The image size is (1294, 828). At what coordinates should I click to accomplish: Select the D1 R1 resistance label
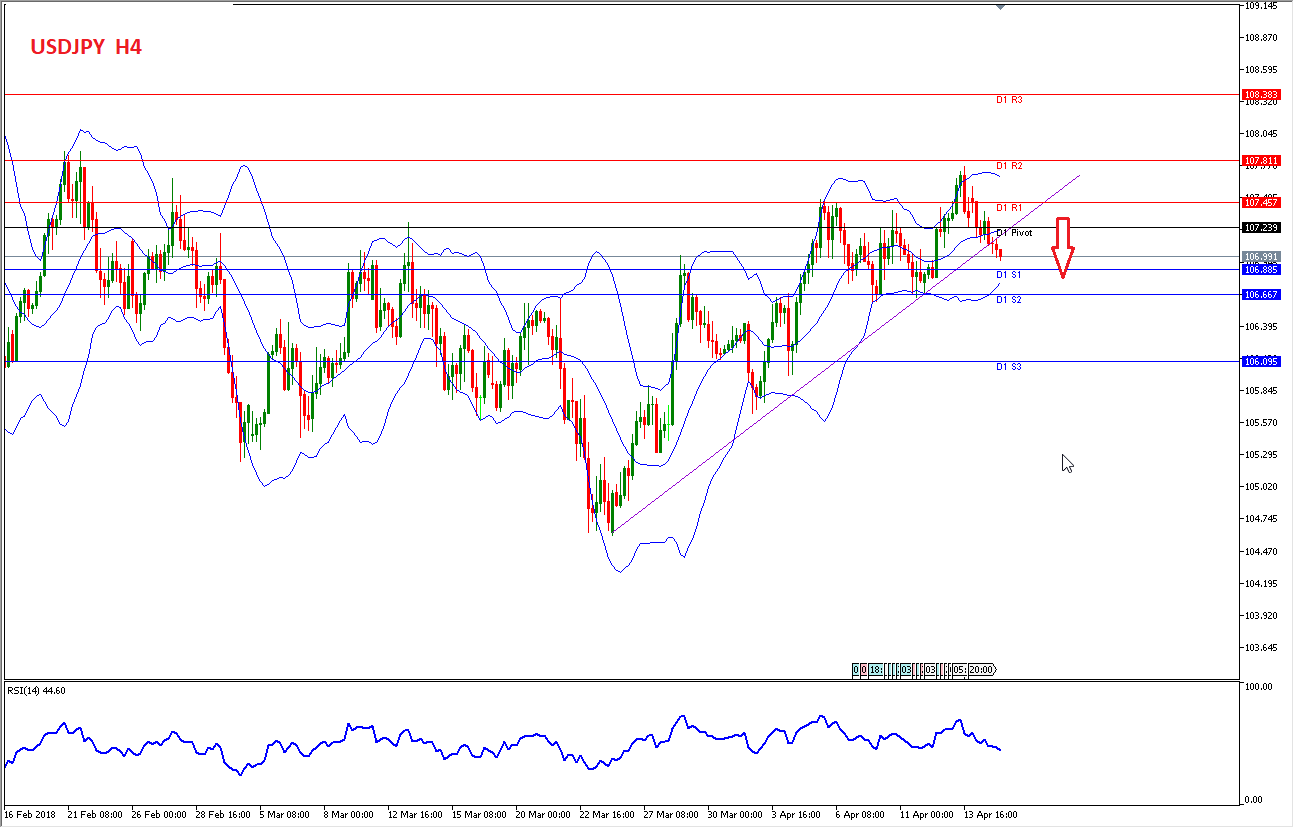point(1009,207)
